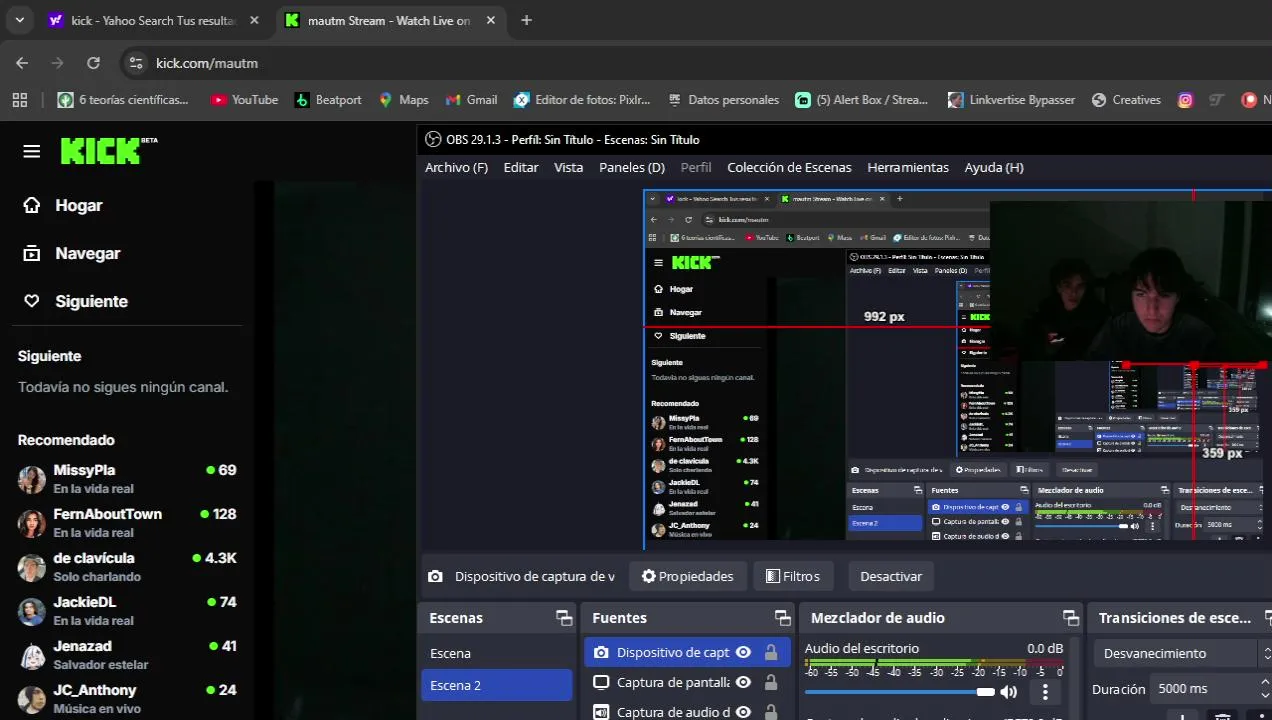1272x720 pixels.
Task: Open Navegar in the Kick sidebar
Action: pyautogui.click(x=72, y=253)
